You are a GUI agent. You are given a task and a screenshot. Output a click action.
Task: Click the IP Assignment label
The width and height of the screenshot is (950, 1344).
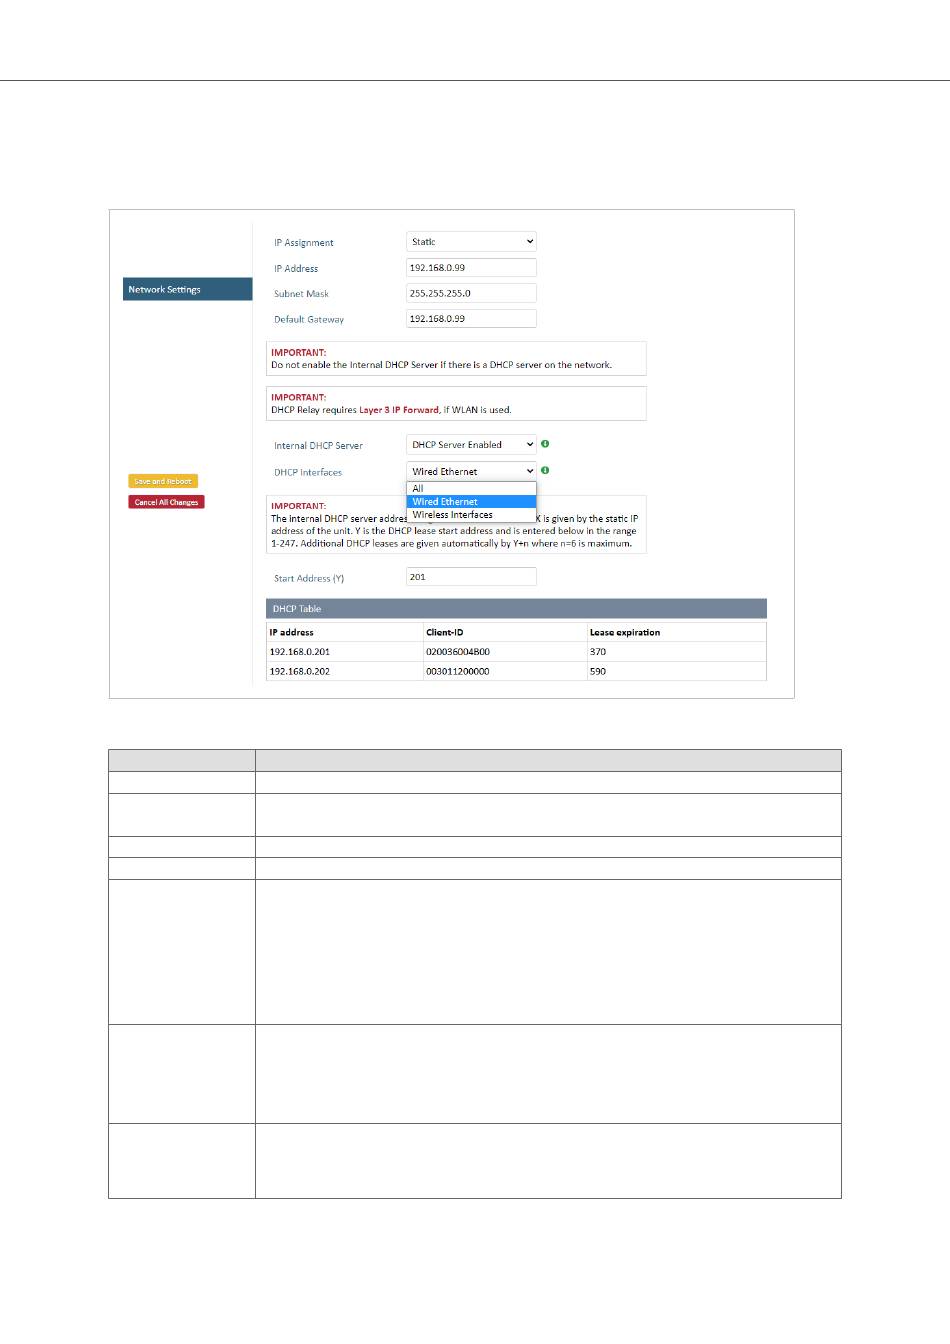coord(304,243)
